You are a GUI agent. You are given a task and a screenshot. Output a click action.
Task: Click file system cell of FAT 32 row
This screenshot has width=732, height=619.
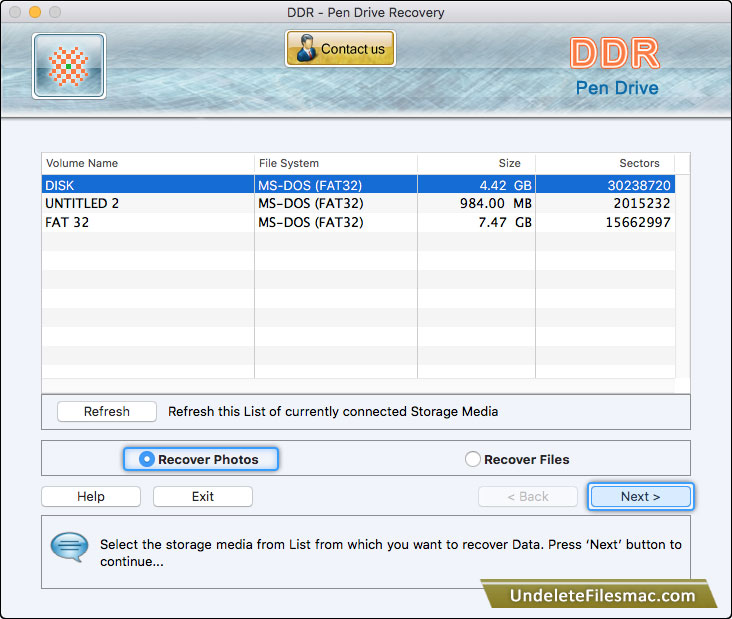[x=336, y=222]
